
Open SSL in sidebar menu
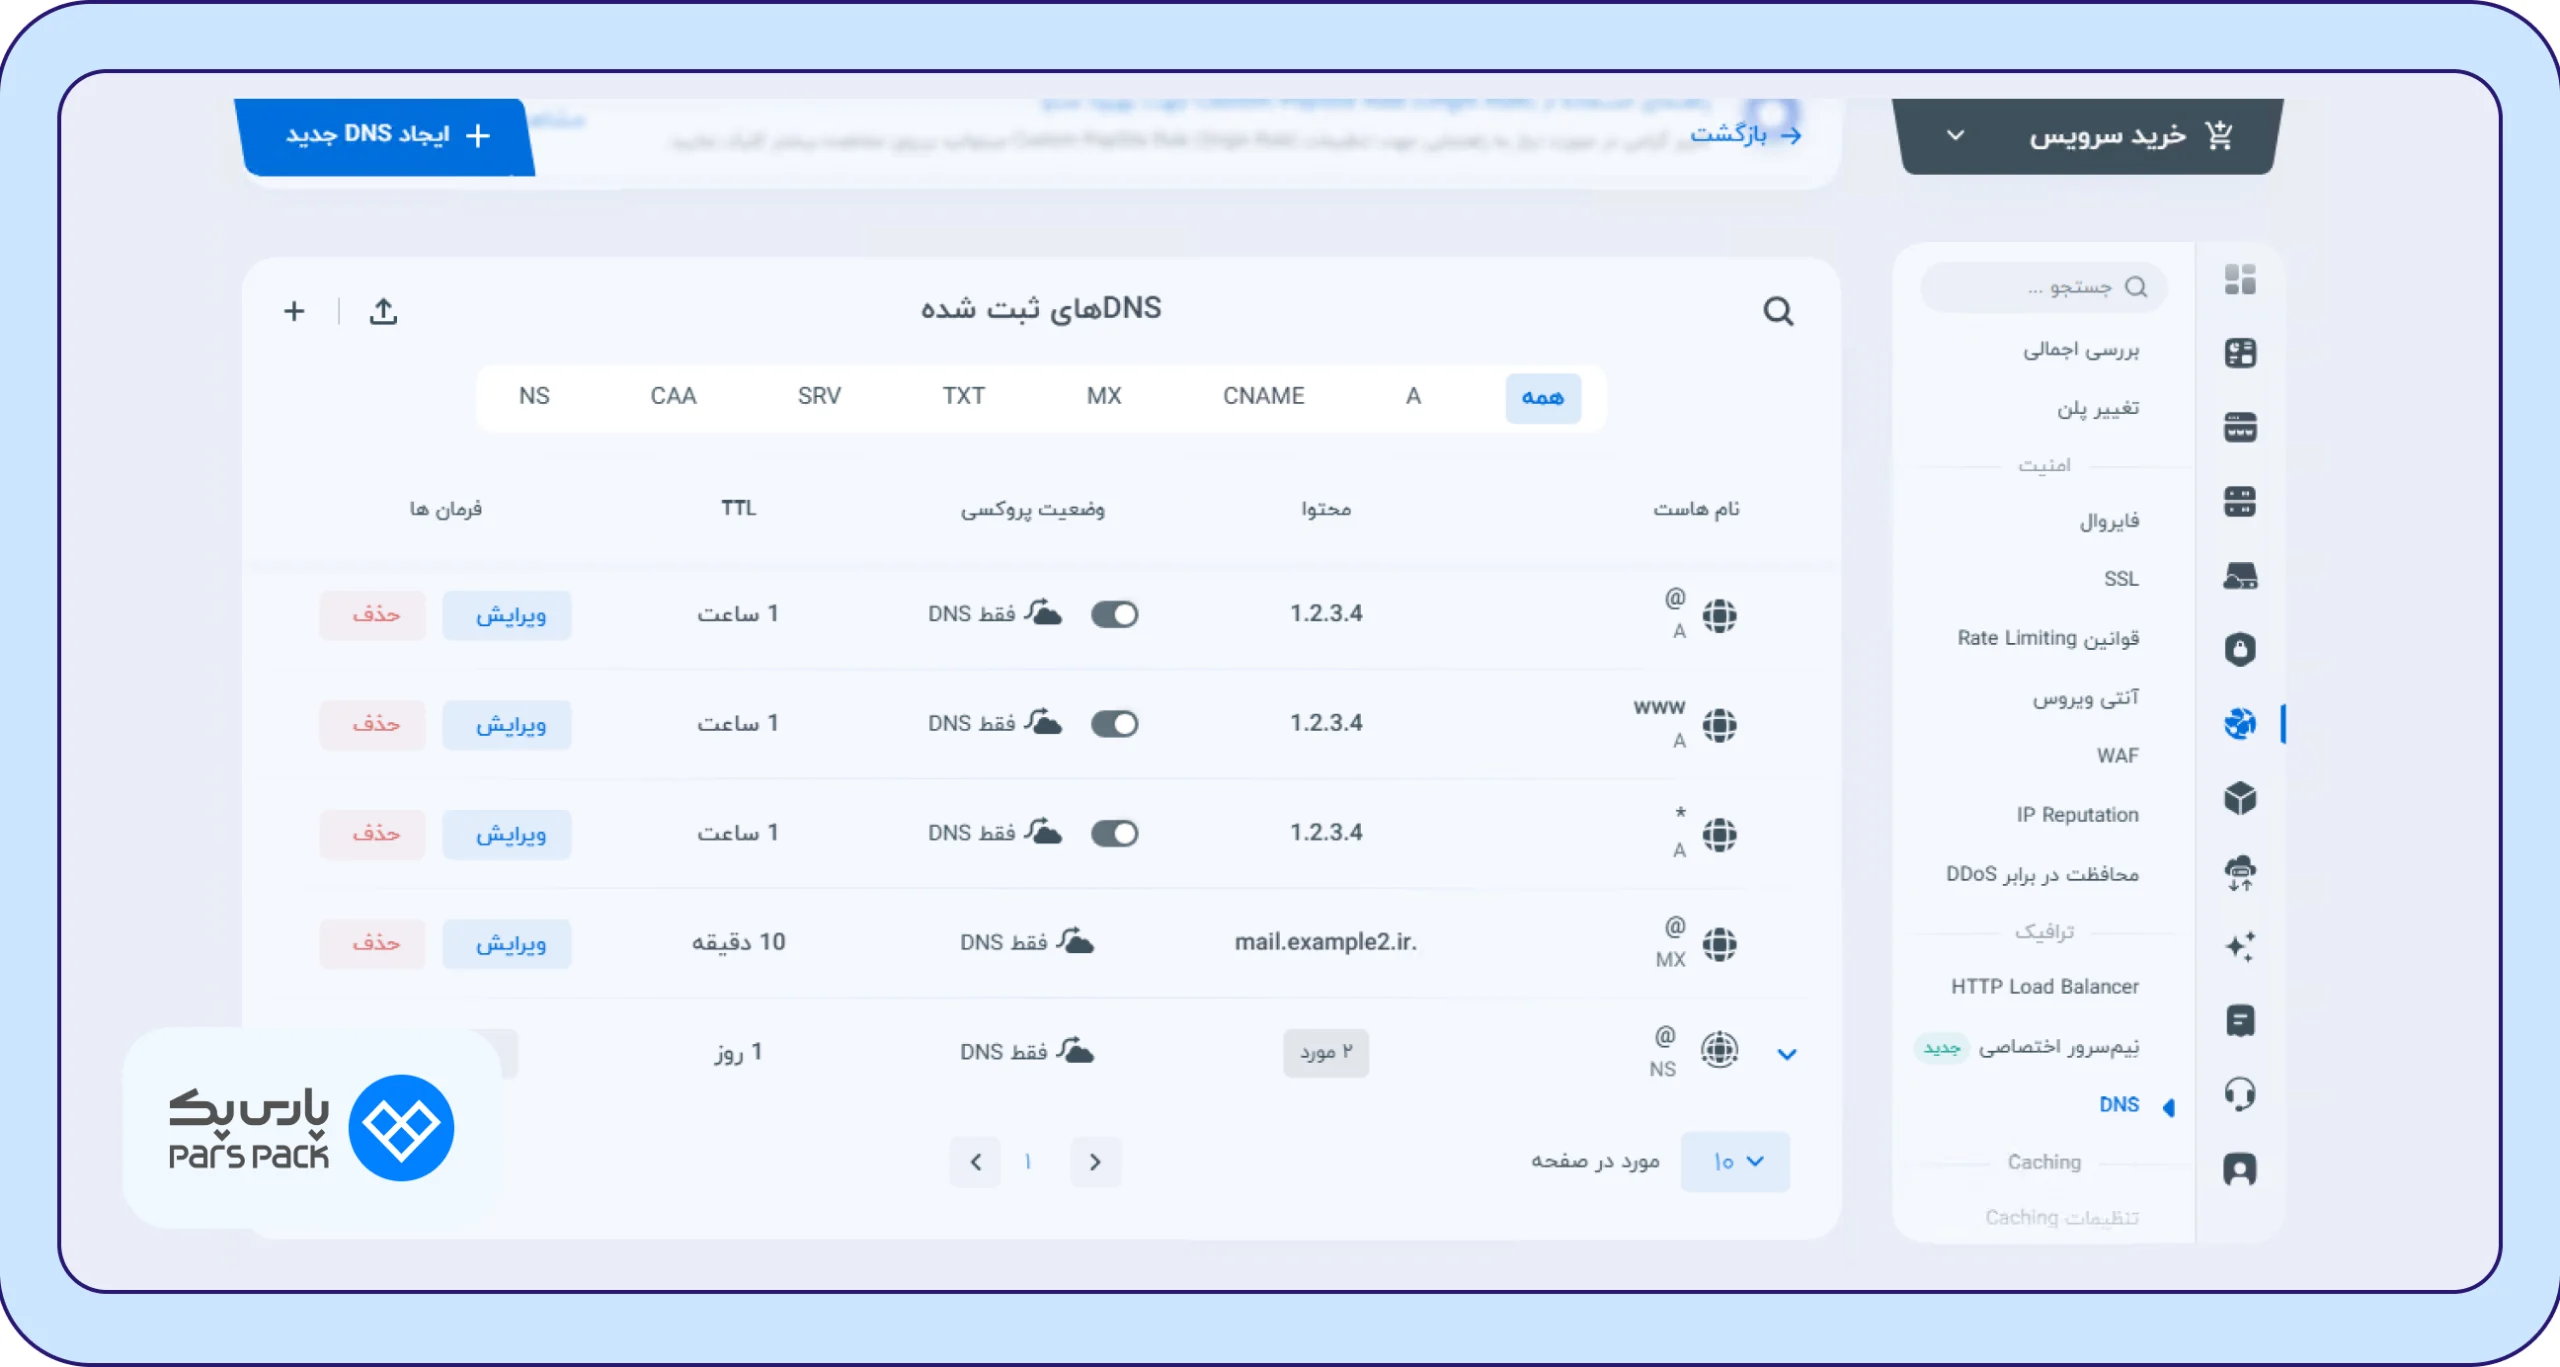[x=2121, y=579]
